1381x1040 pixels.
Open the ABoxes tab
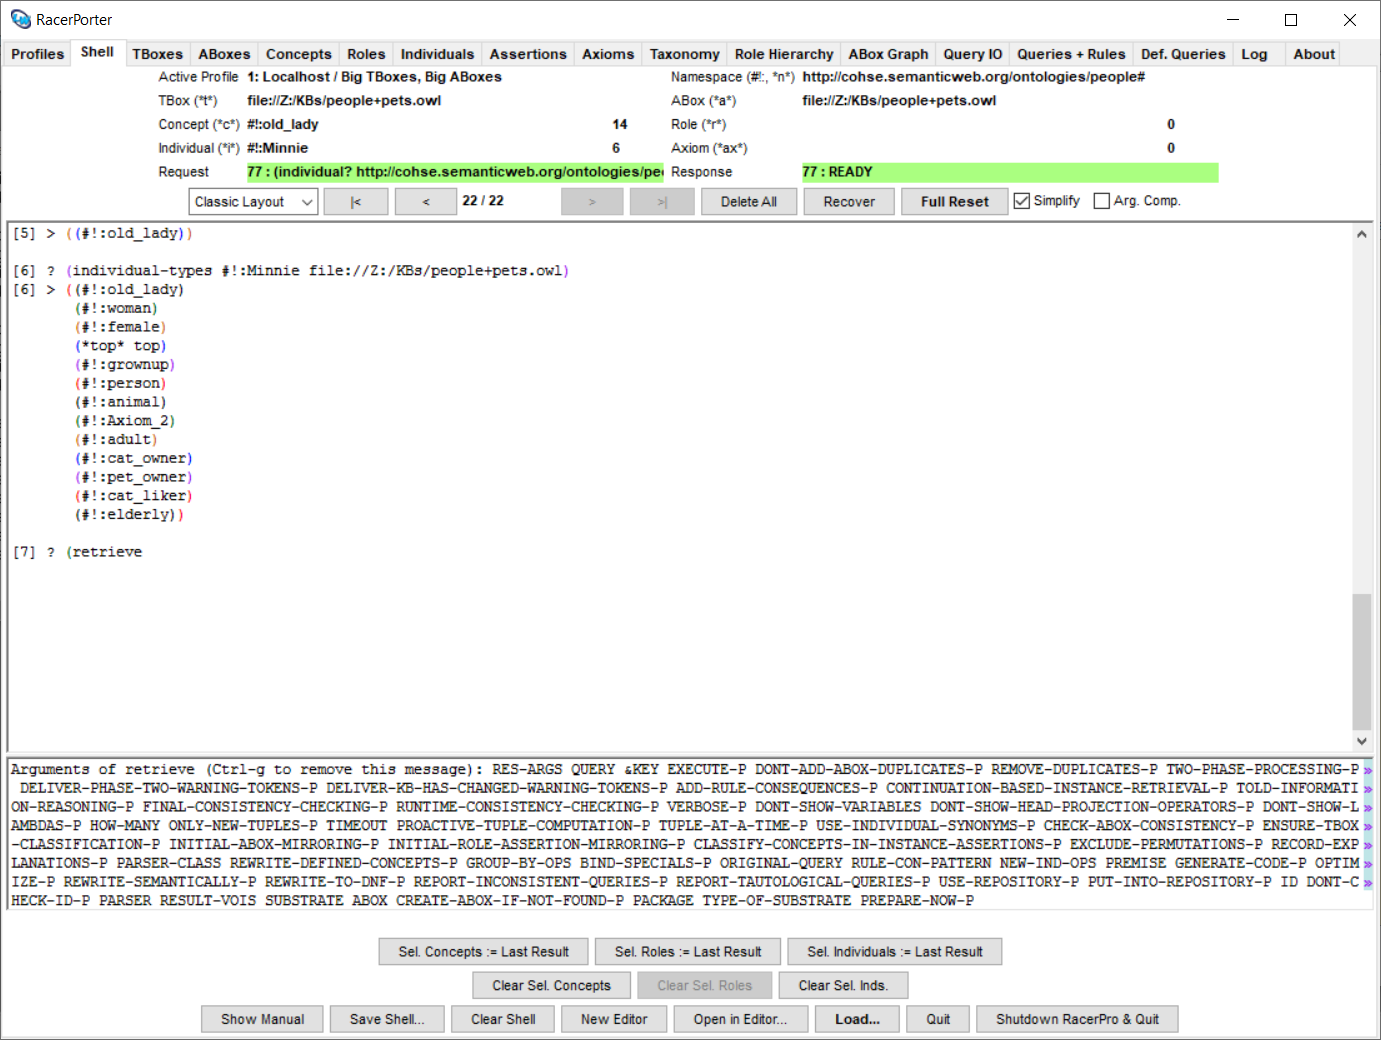coord(224,54)
